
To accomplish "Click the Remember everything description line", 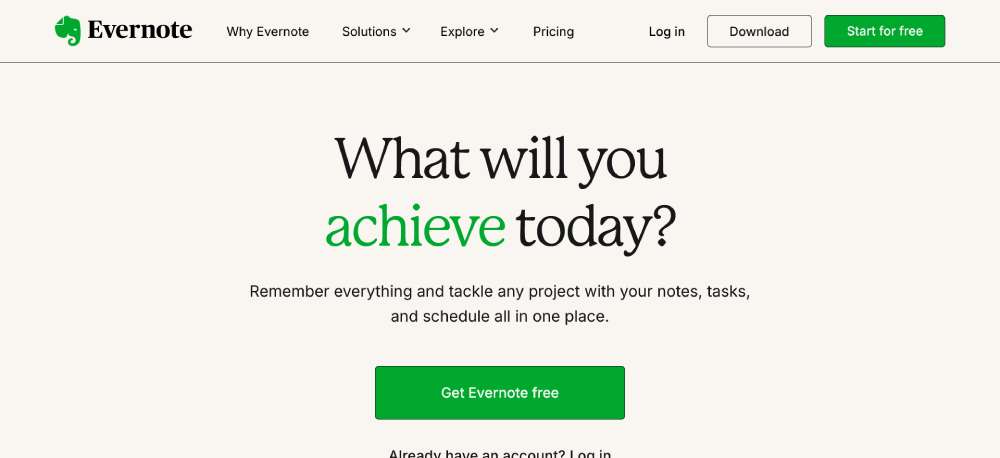I will click(500, 292).
